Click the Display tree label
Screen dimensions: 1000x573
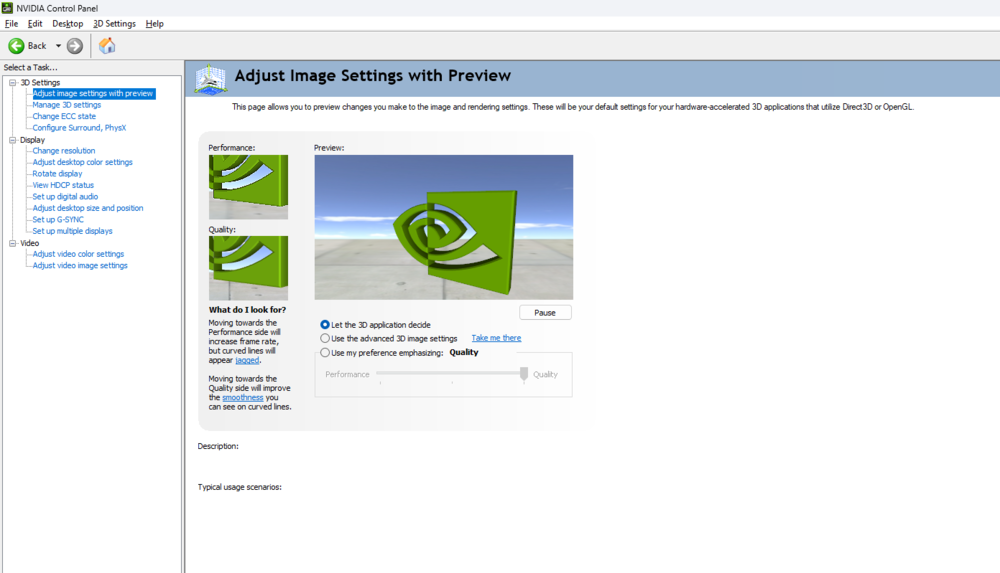tap(33, 140)
